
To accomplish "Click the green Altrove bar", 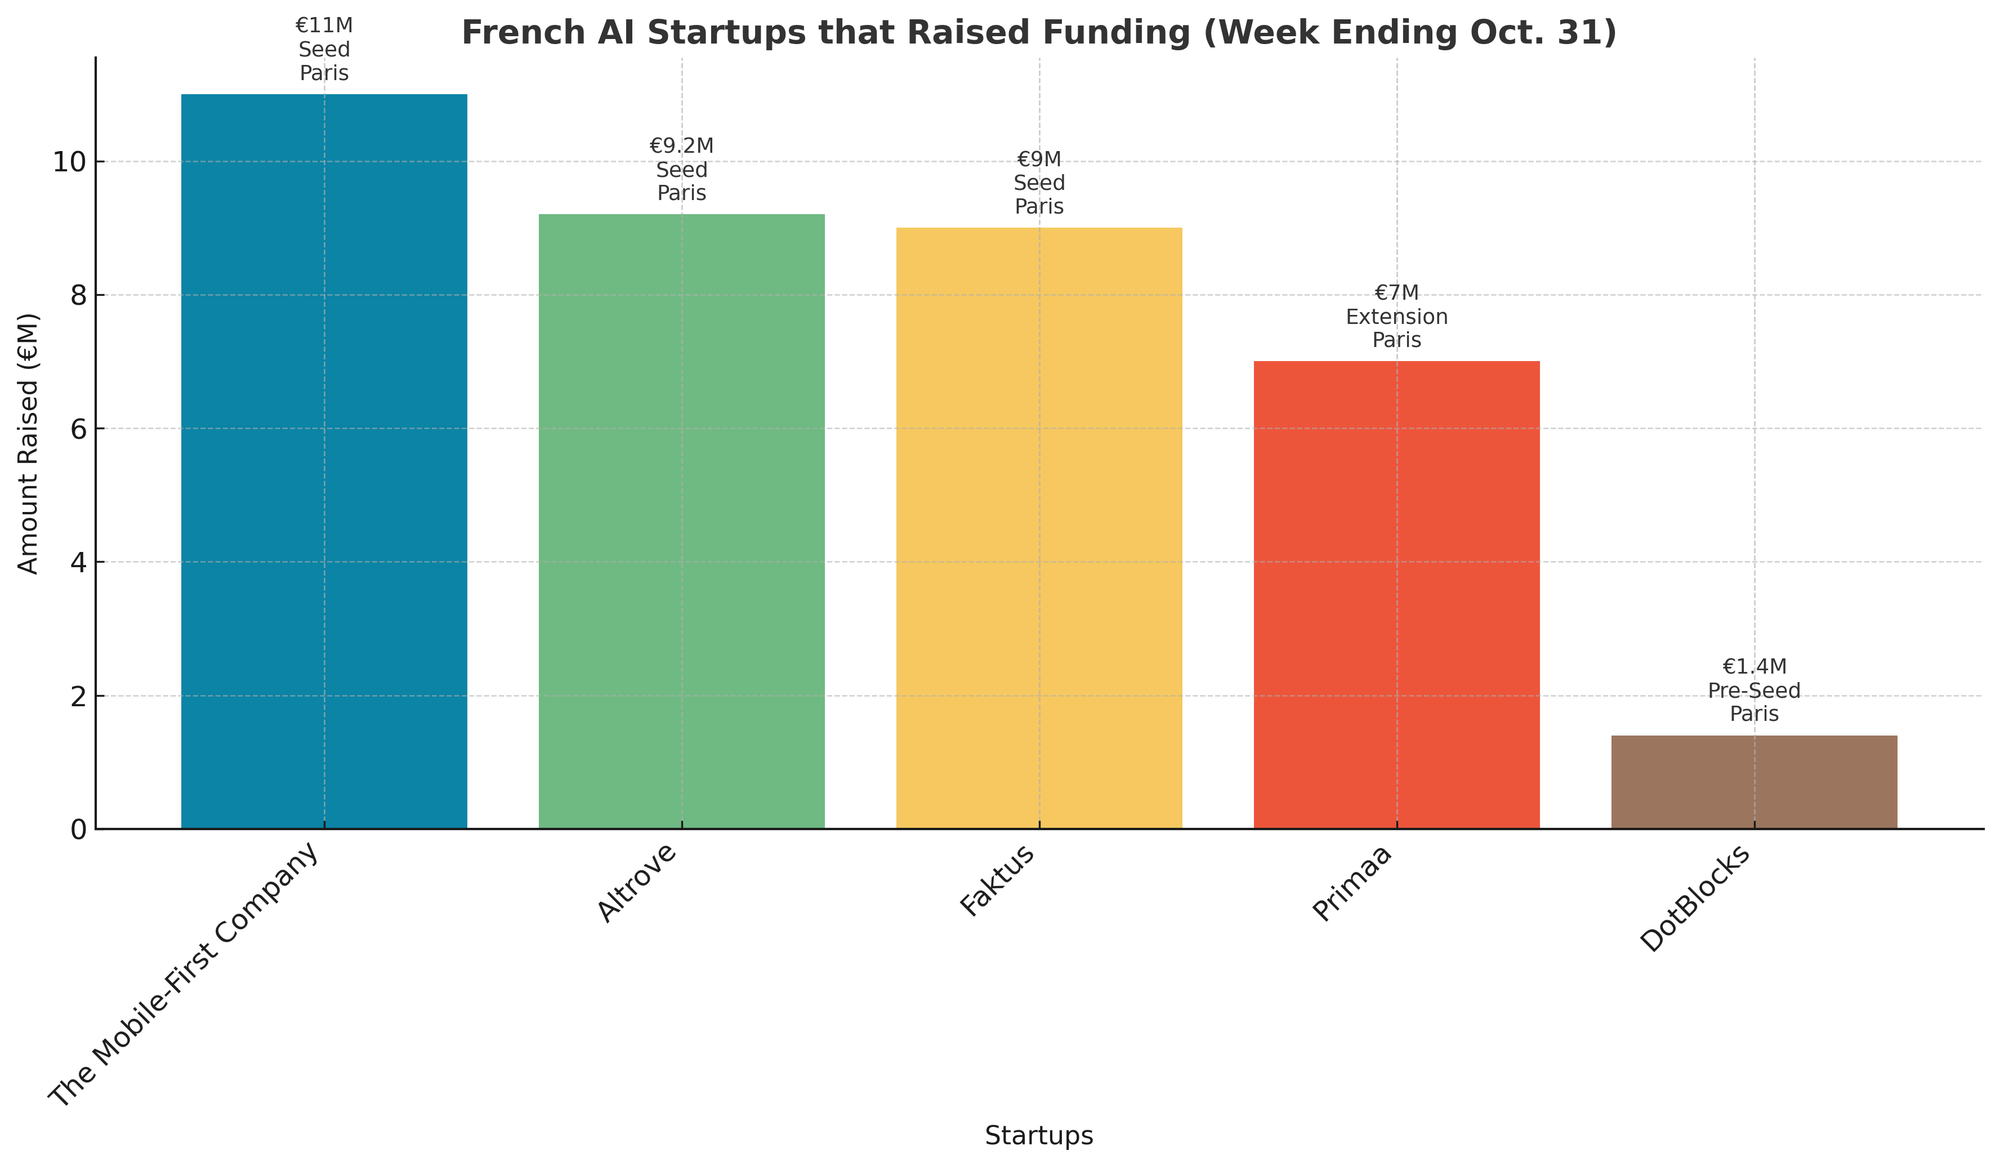I will (681, 521).
